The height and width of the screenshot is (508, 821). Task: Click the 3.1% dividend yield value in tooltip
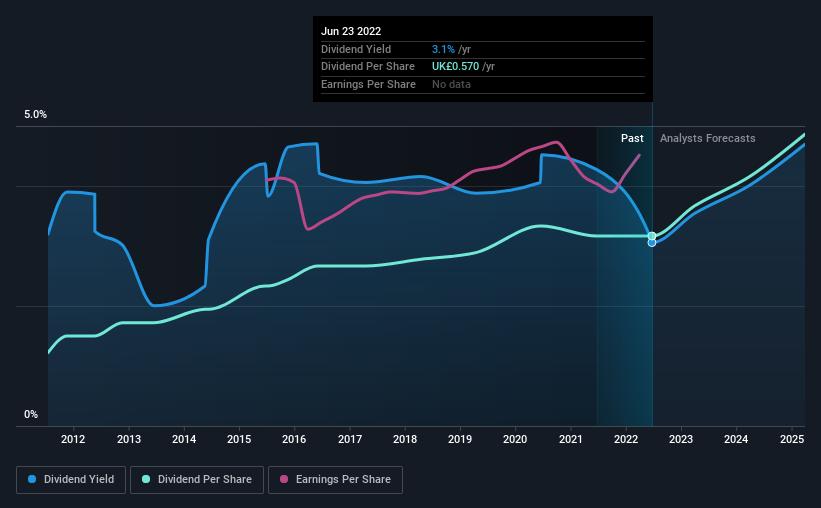click(x=443, y=49)
